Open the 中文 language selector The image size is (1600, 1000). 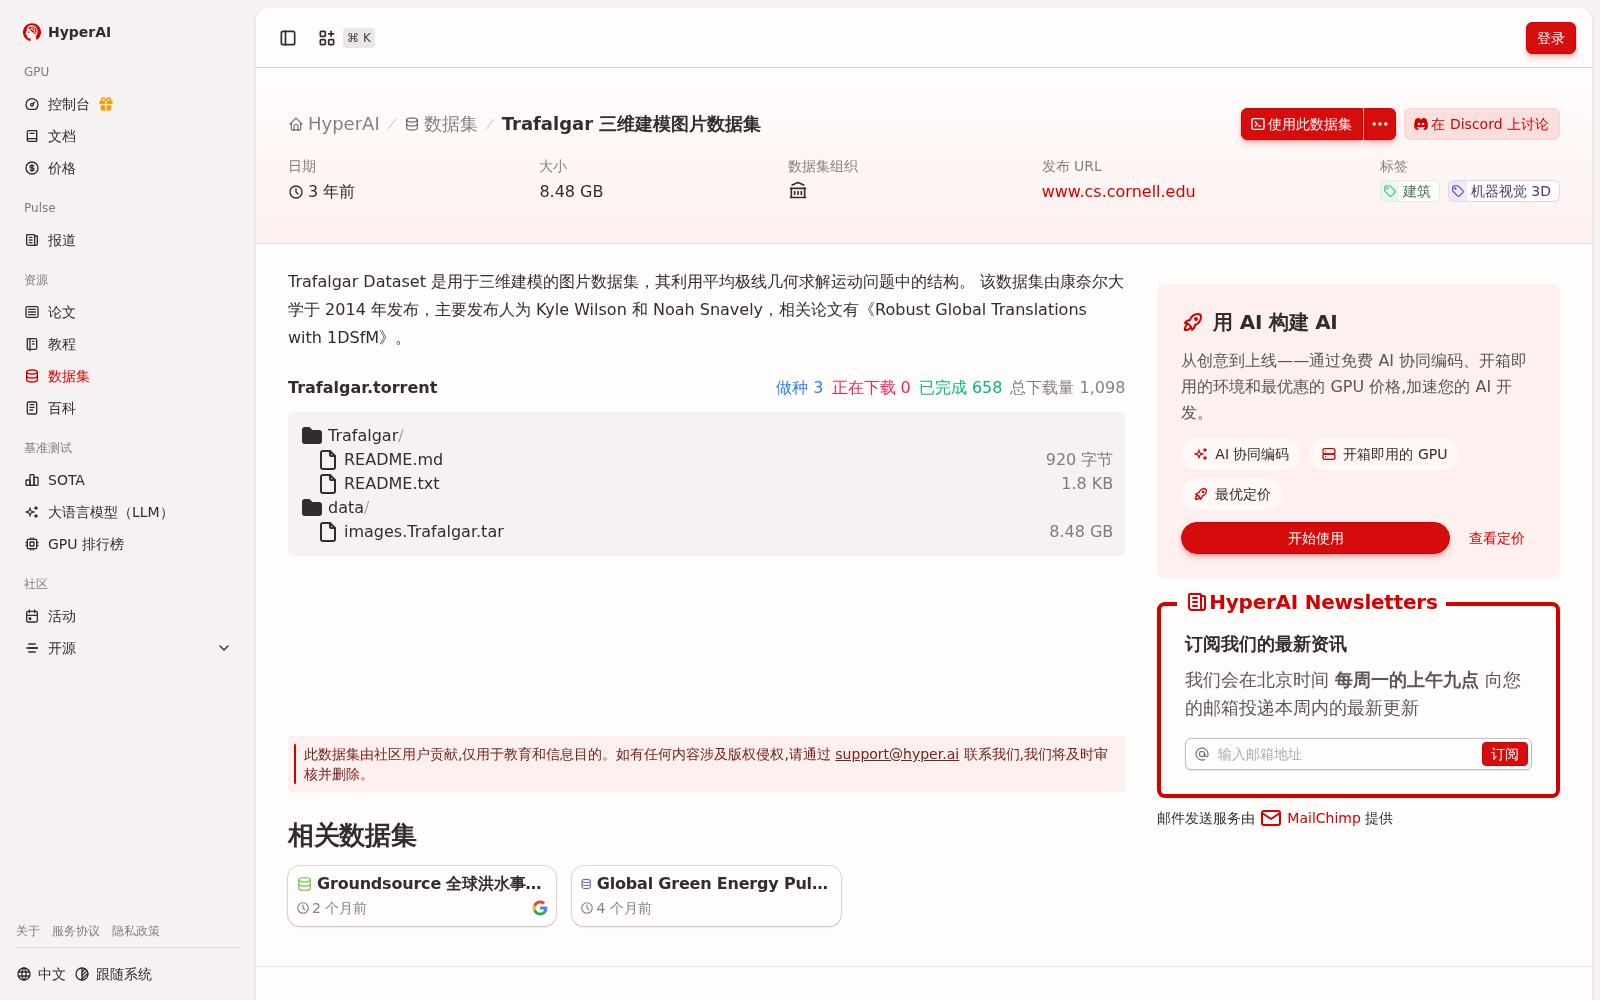pos(41,974)
